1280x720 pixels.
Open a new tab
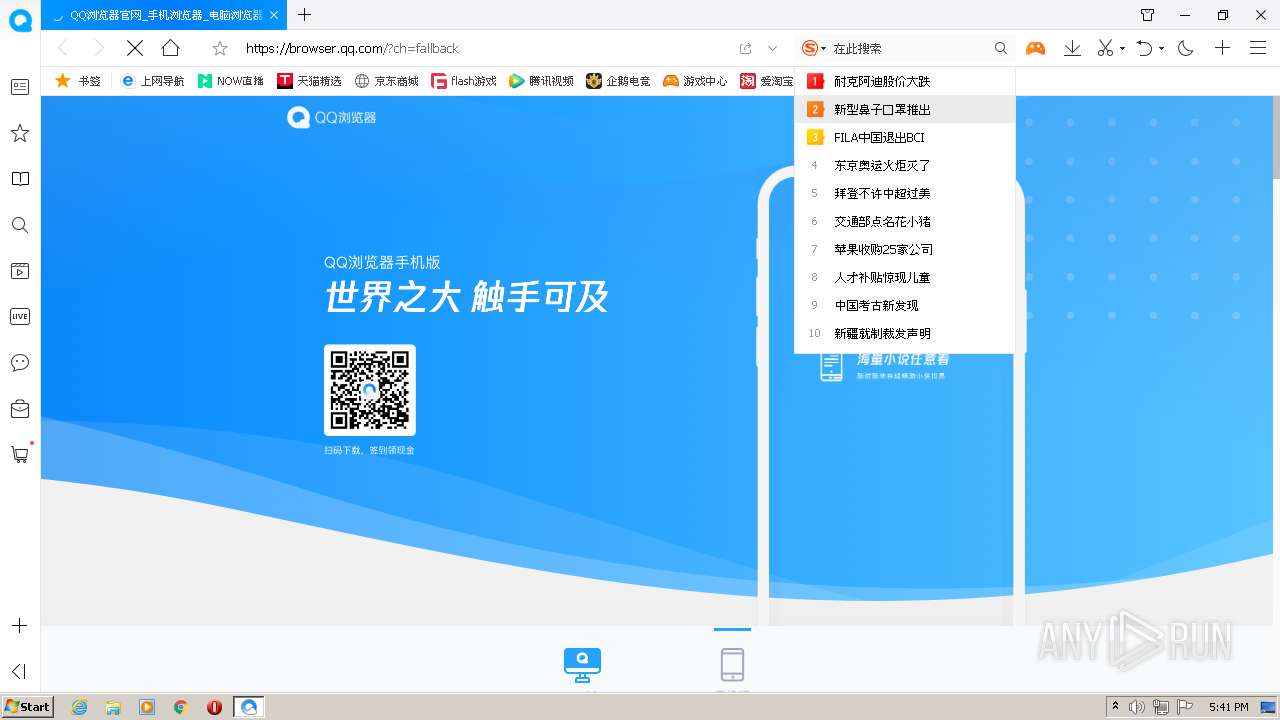(305, 15)
